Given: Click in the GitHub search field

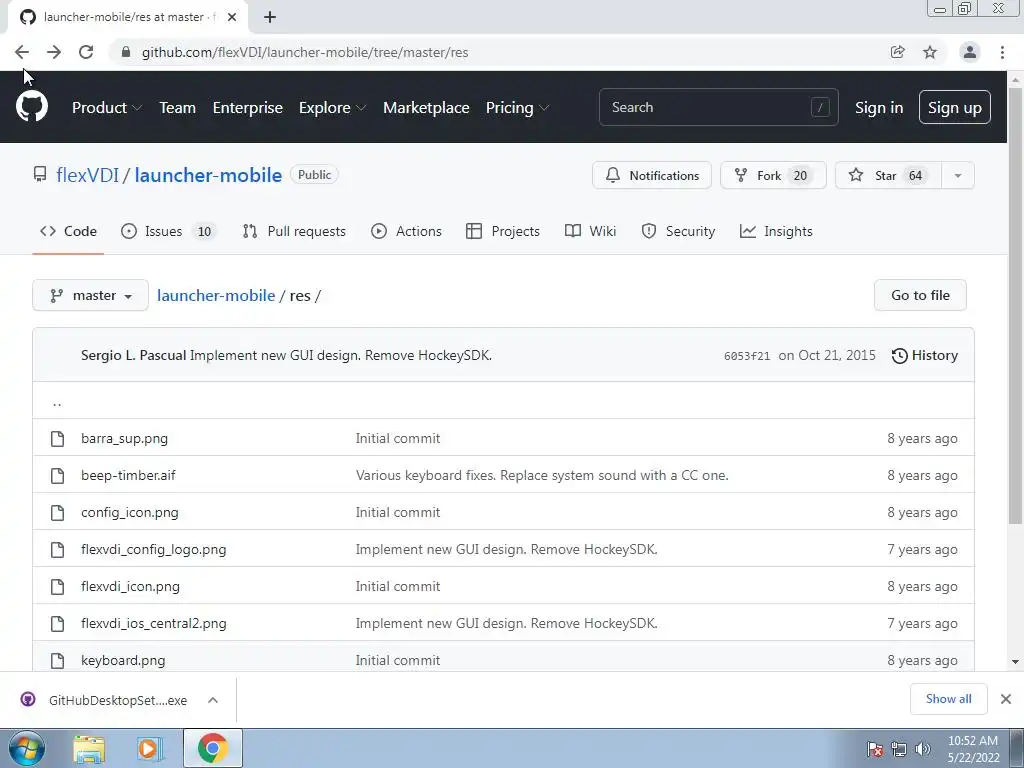Looking at the screenshot, I should [x=718, y=107].
